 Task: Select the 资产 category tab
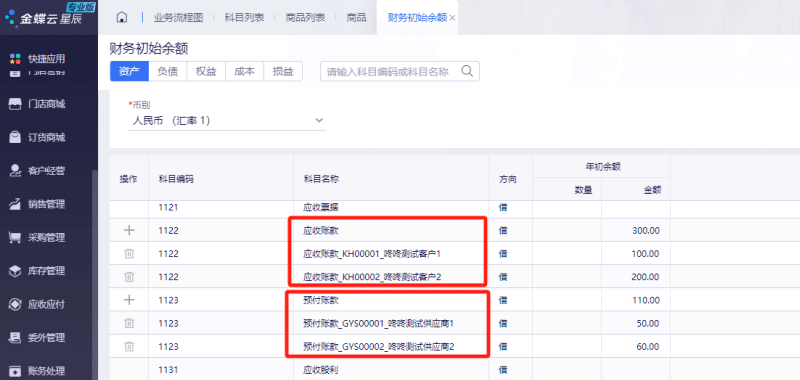[129, 71]
